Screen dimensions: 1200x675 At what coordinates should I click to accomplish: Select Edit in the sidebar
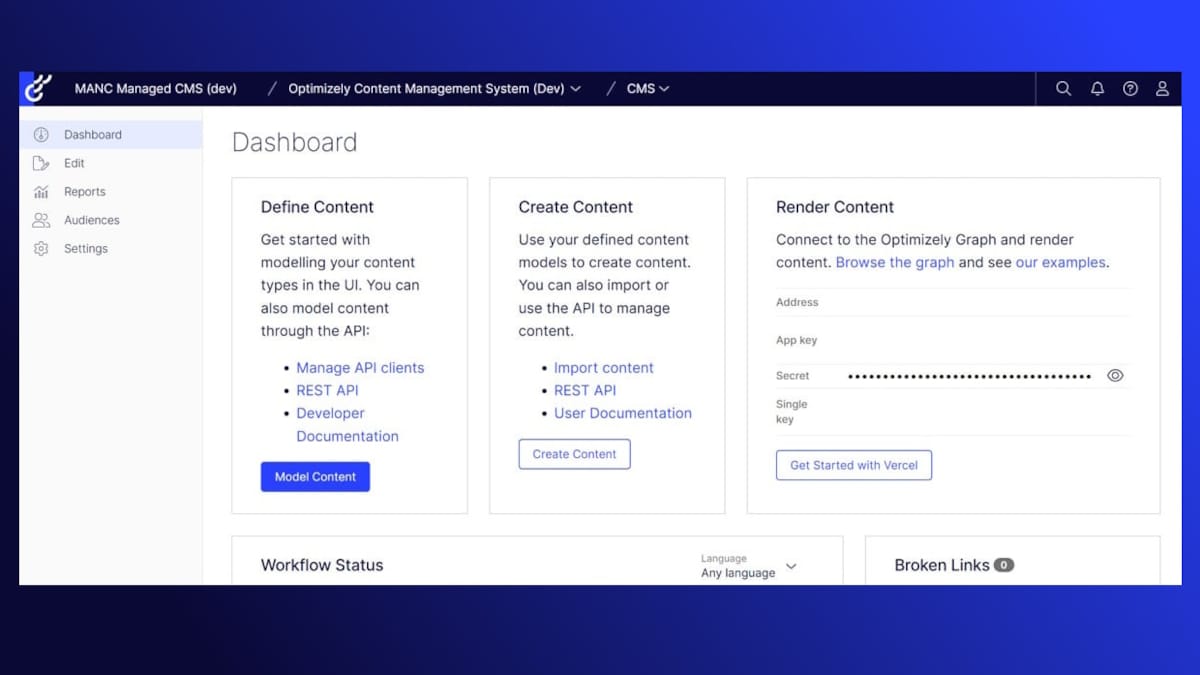point(111,163)
